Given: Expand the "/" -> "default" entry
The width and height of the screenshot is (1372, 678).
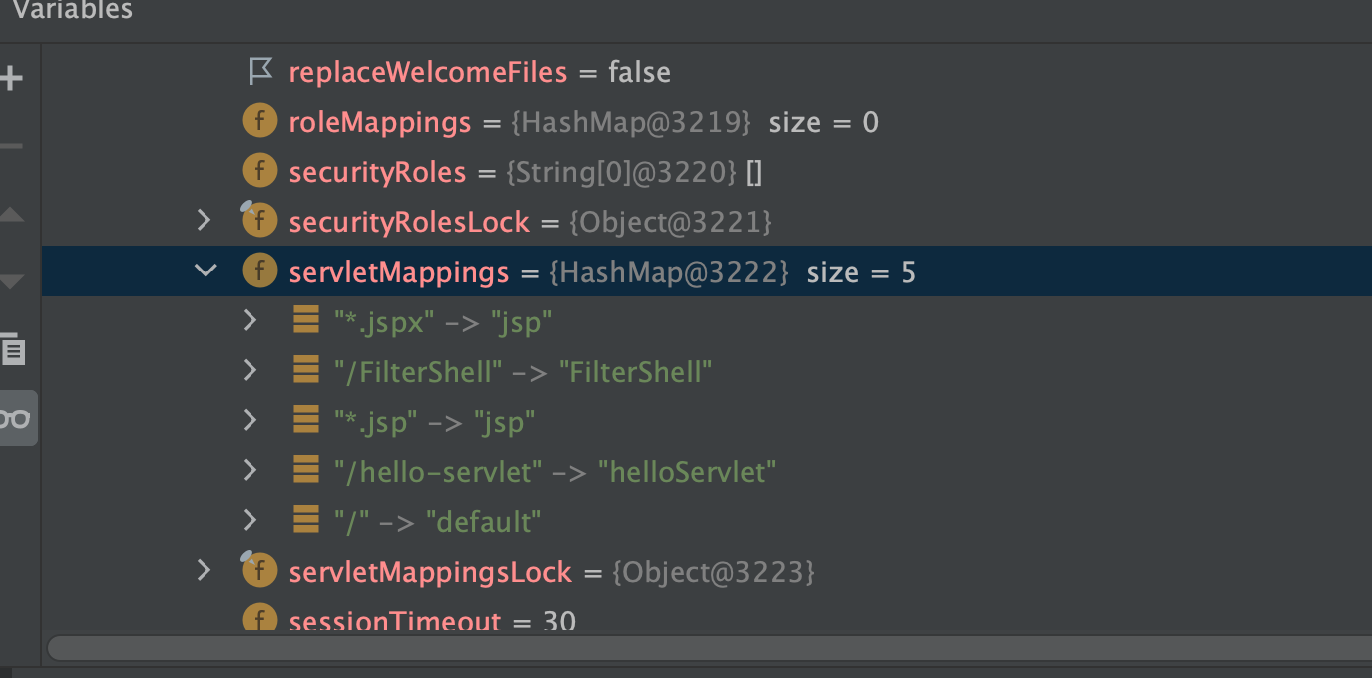Looking at the screenshot, I should [x=250, y=521].
